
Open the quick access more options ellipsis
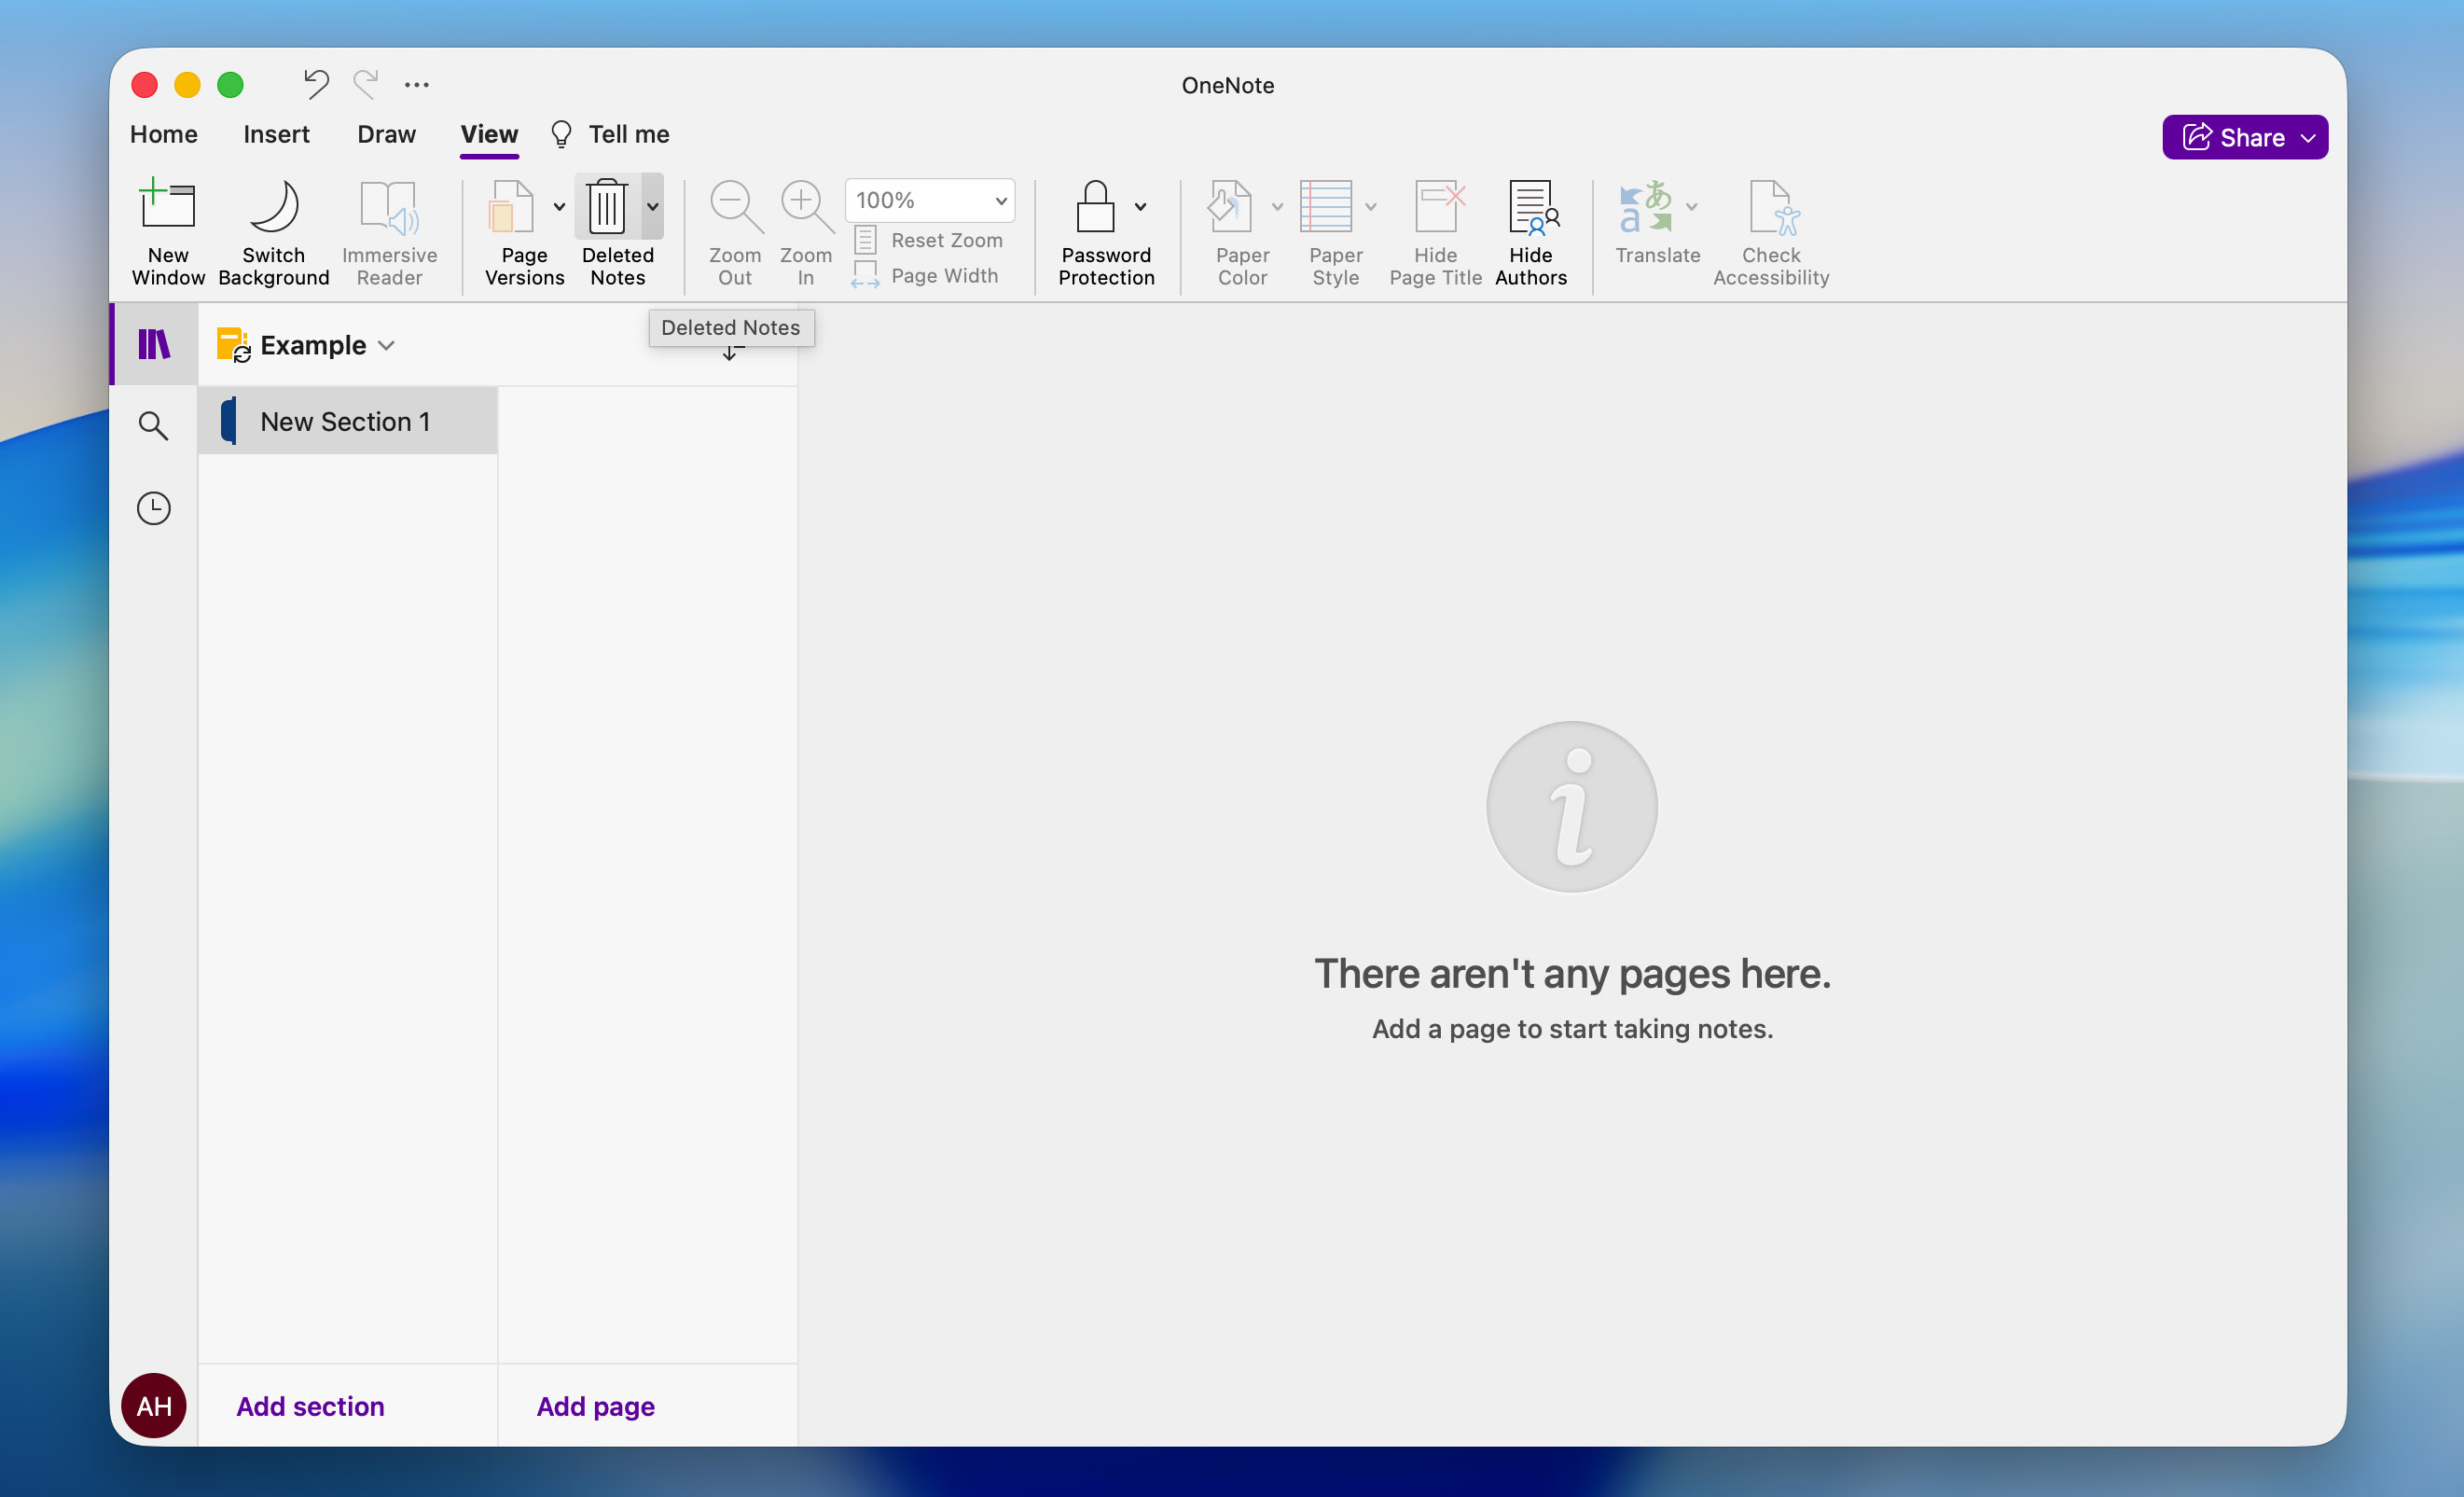point(417,85)
